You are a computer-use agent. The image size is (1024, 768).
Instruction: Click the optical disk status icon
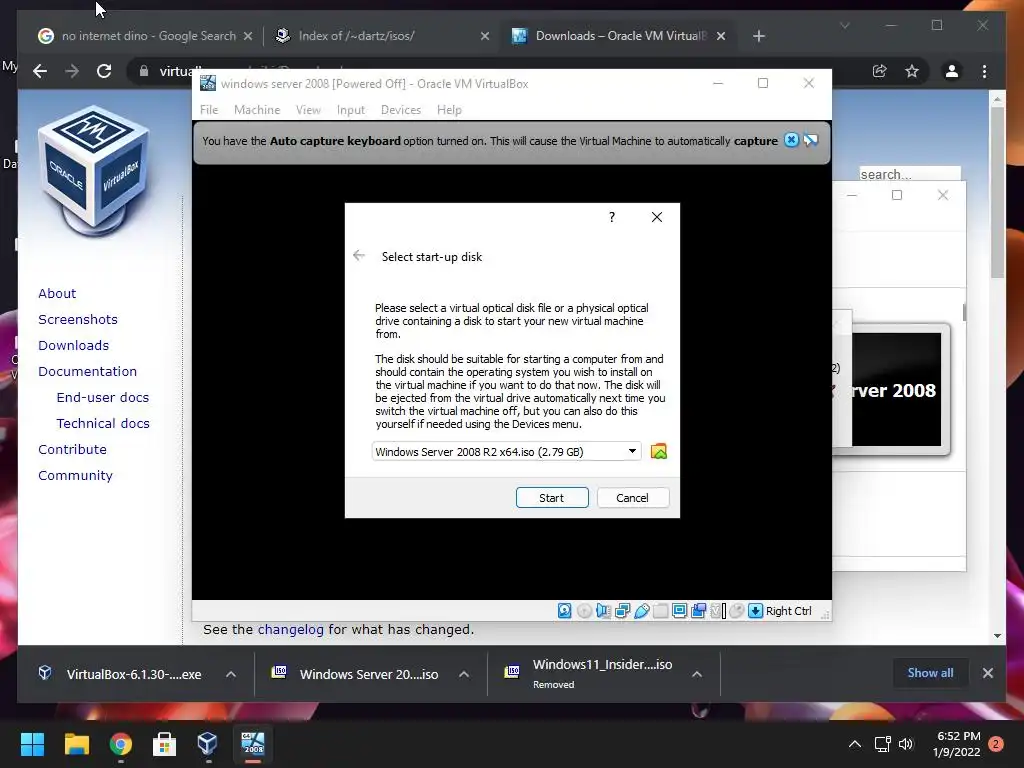coord(584,611)
